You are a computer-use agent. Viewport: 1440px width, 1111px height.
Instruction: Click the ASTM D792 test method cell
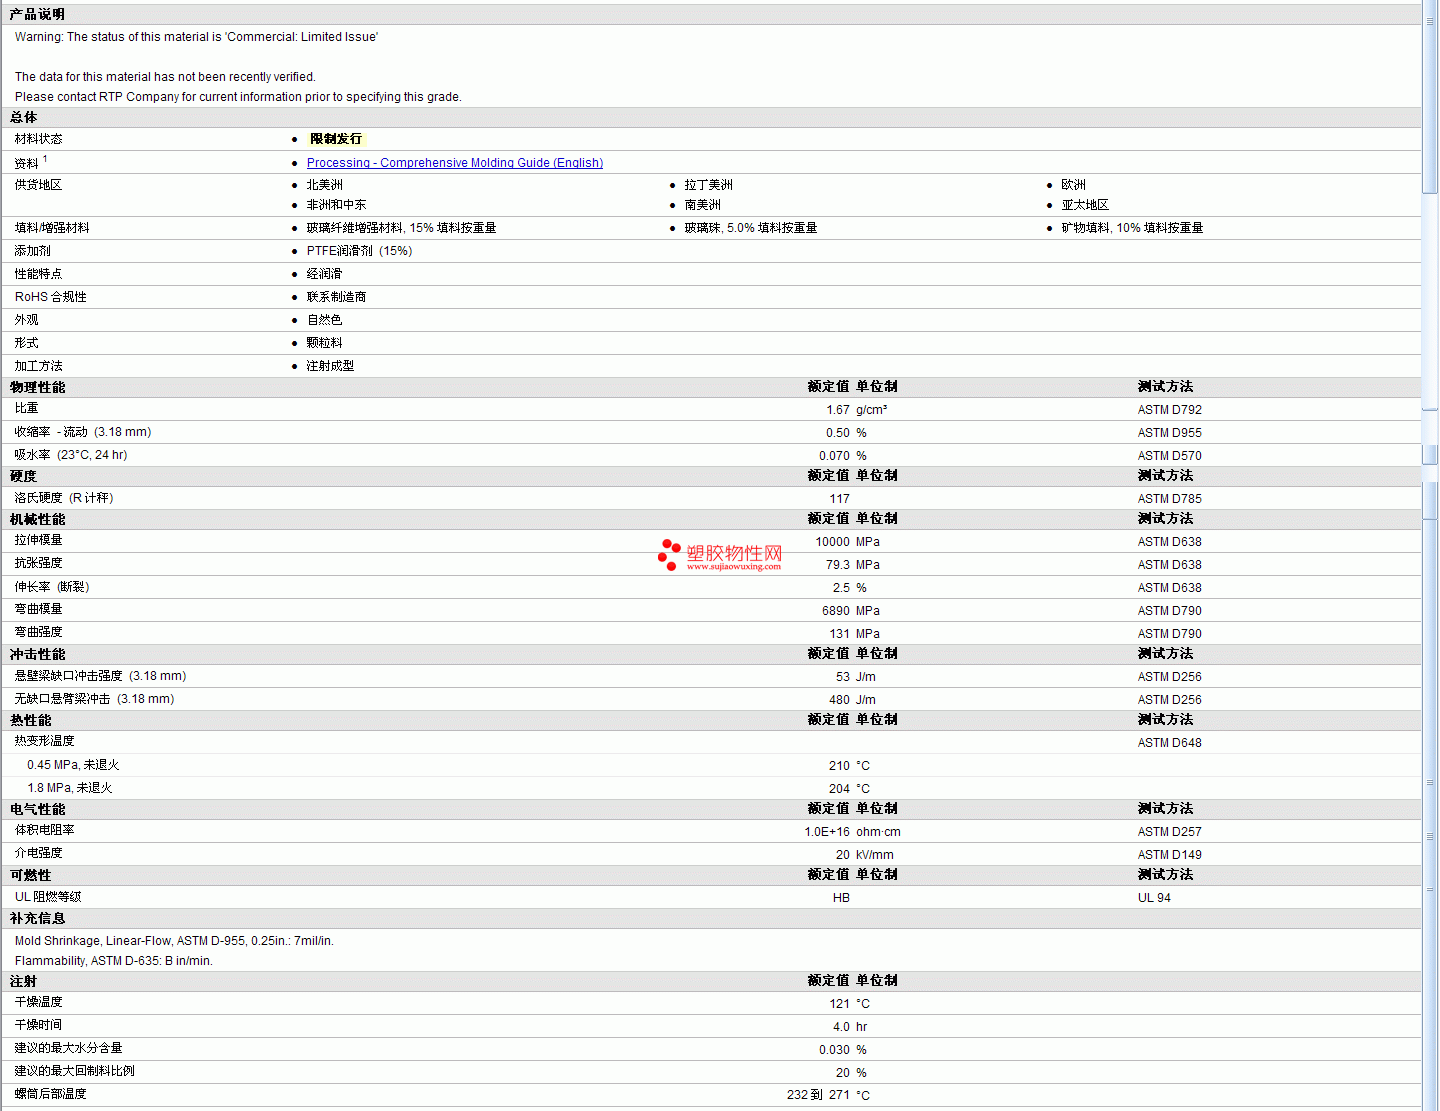pos(1169,410)
